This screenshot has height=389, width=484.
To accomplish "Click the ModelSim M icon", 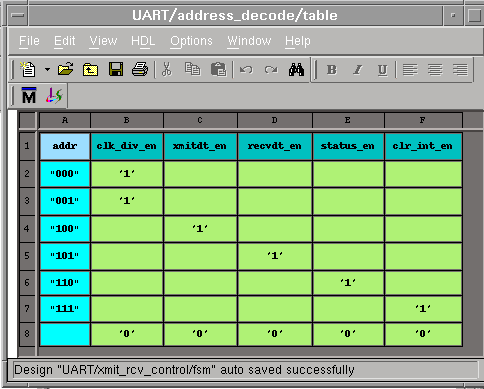I will point(29,96).
